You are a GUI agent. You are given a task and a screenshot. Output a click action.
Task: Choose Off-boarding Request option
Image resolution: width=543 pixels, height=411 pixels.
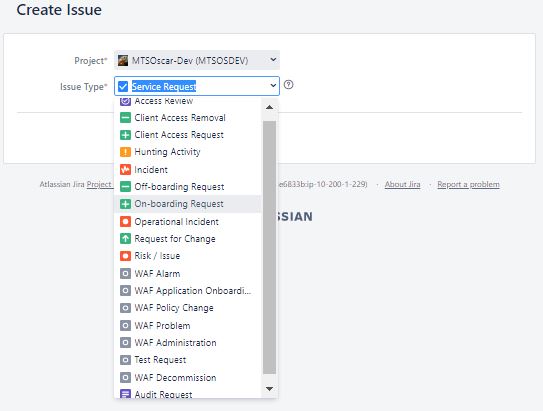tap(188, 187)
